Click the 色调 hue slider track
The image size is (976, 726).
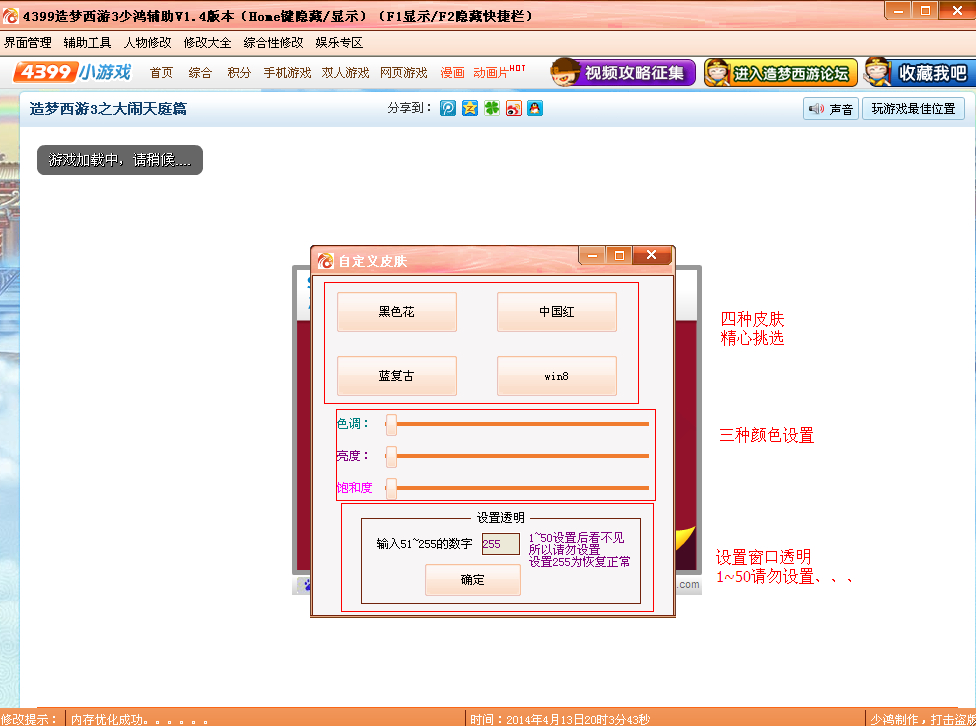520,424
